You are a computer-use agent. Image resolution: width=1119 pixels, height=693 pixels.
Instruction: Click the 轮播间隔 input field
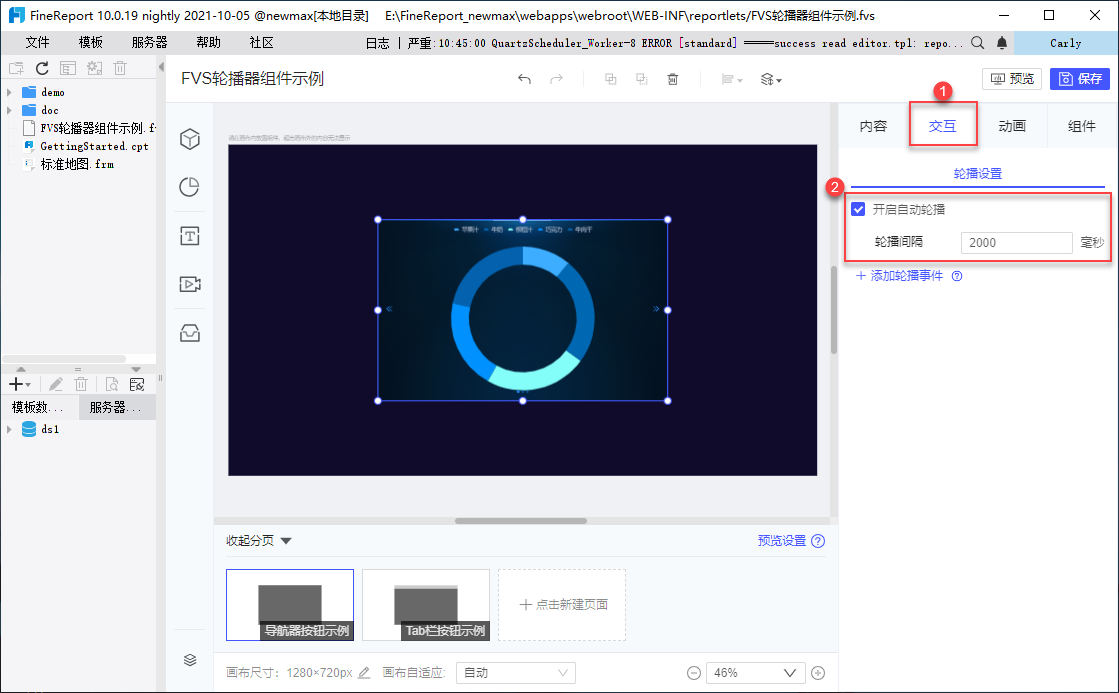click(1016, 243)
